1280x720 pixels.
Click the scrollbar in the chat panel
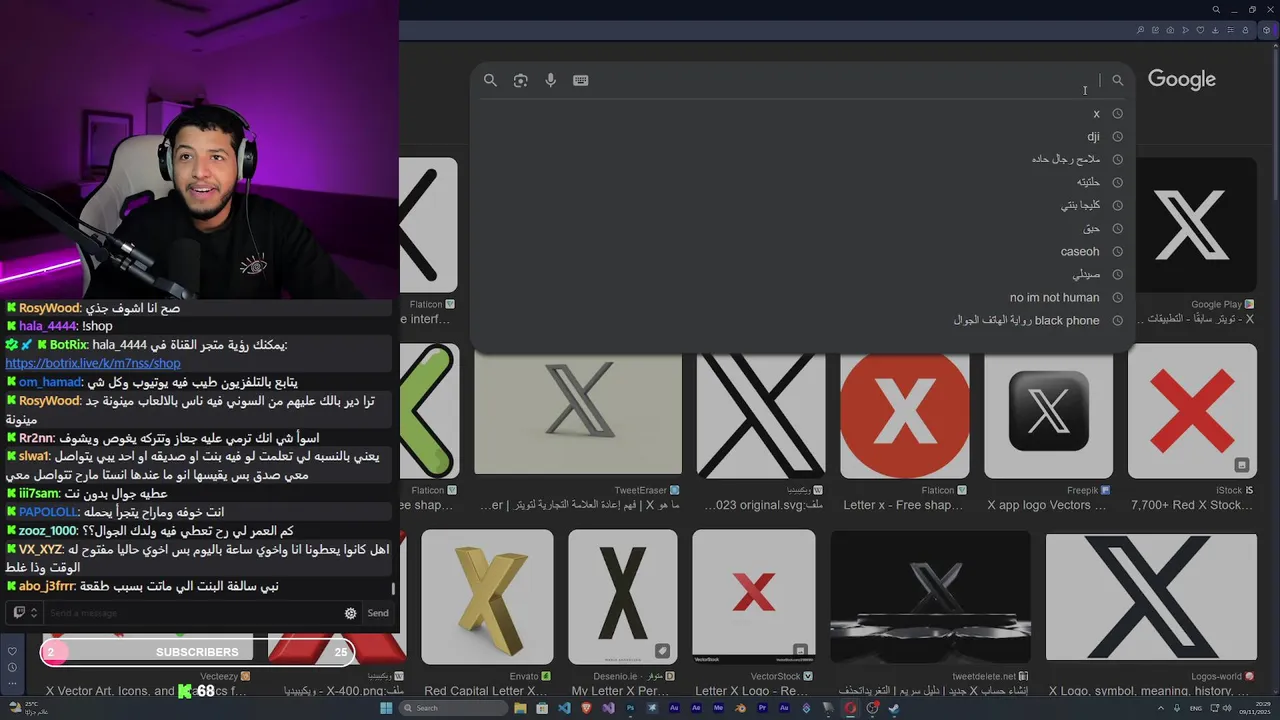[x=394, y=590]
